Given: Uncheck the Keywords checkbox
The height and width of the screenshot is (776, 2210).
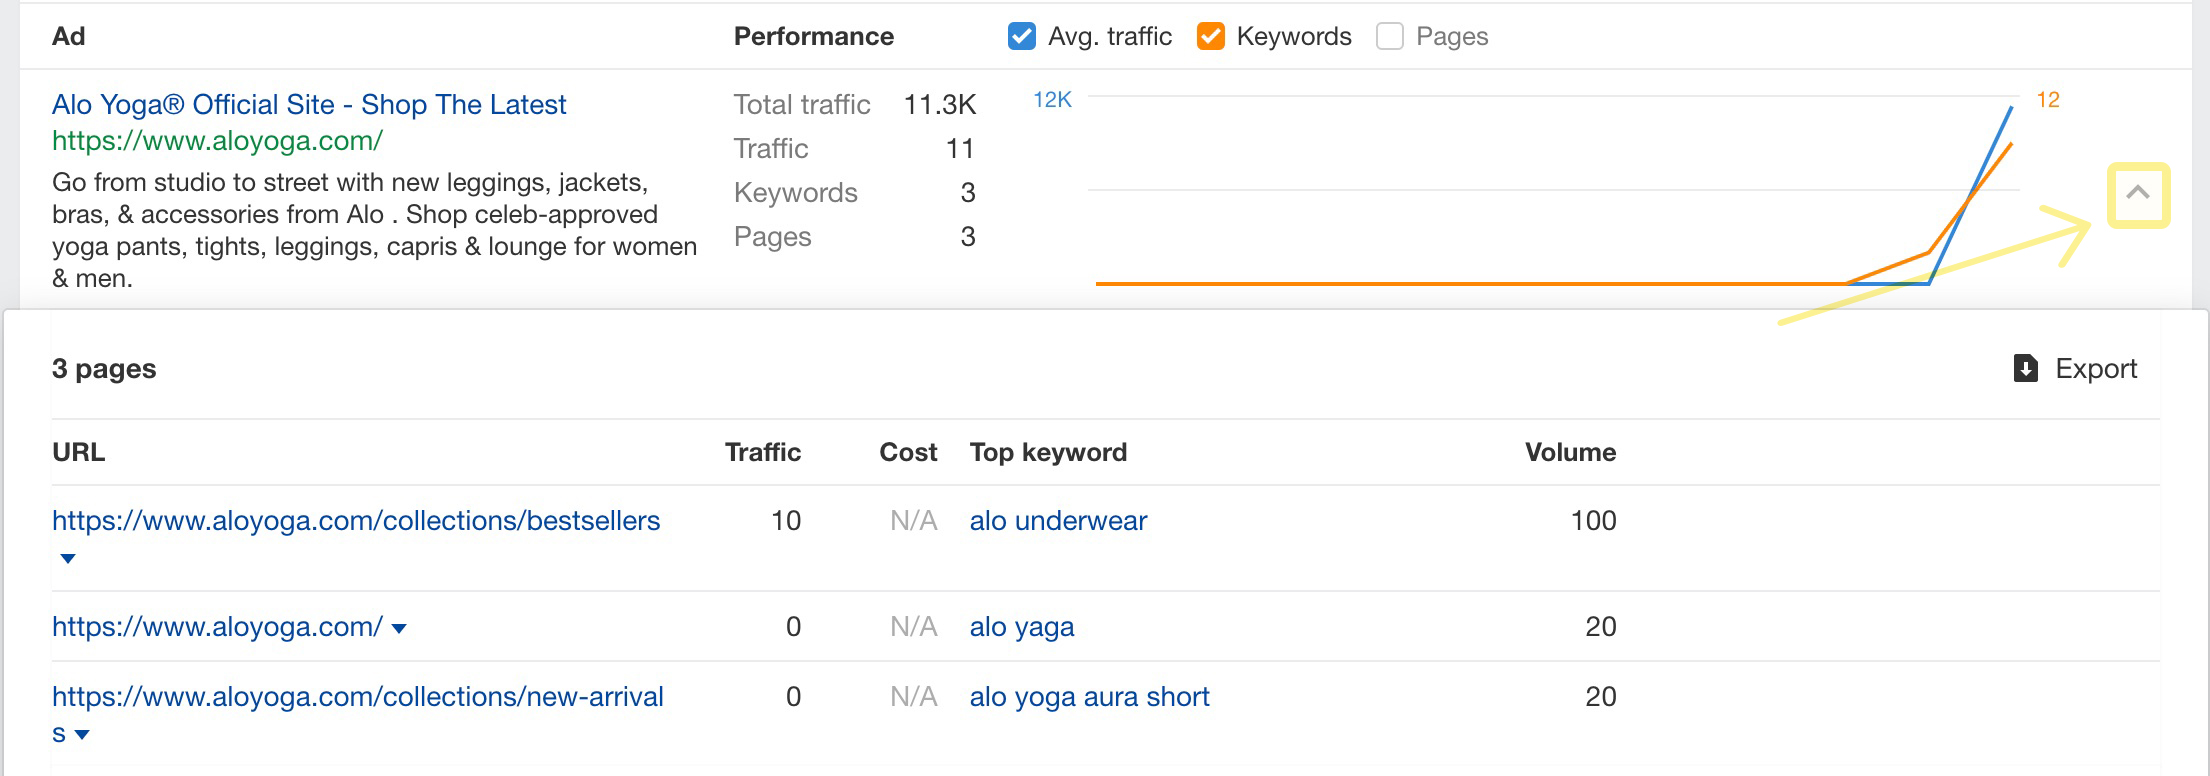Looking at the screenshot, I should coord(1211,37).
